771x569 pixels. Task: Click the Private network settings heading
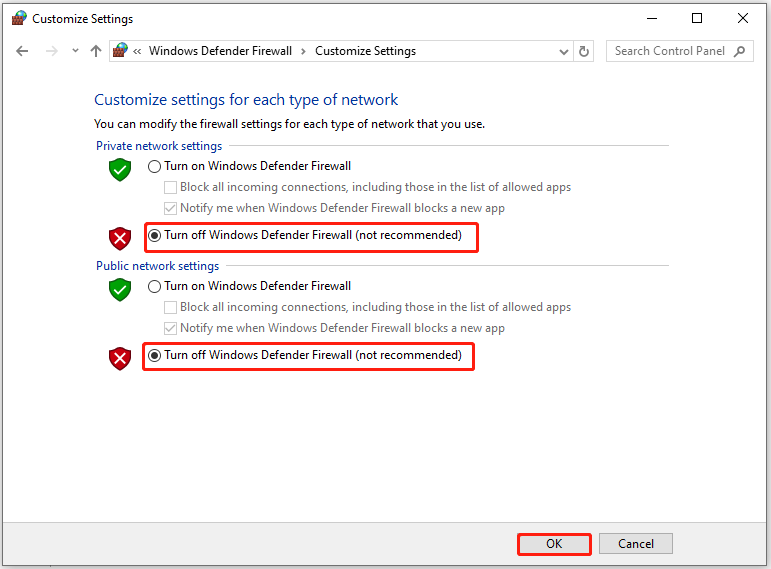tap(159, 146)
